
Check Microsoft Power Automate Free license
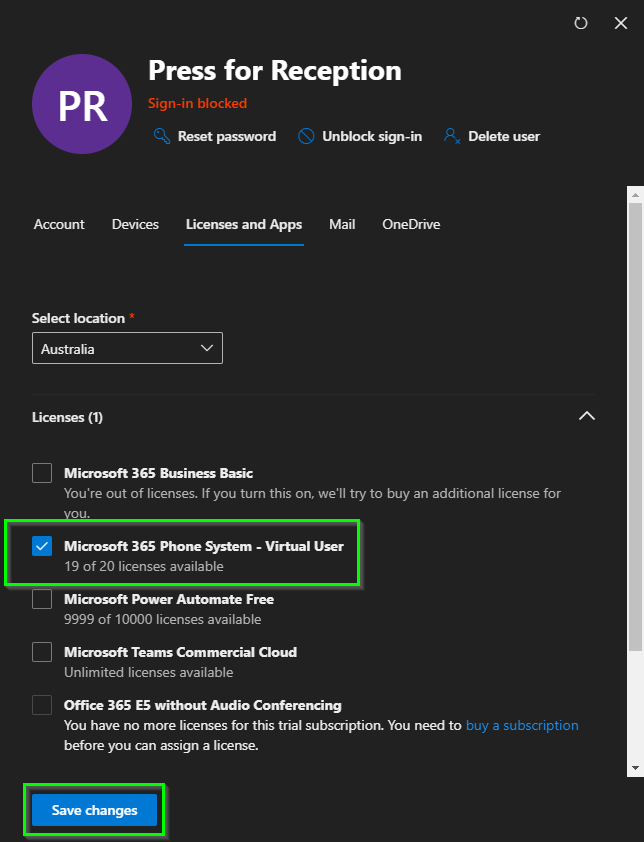coord(42,599)
